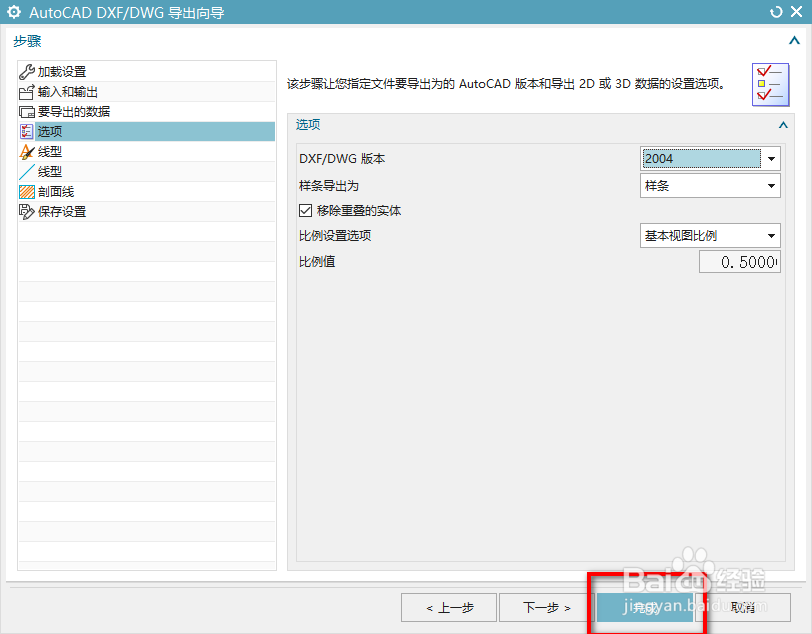812x634 pixels.
Task: Click the 选项 group header label
Action: 308,124
